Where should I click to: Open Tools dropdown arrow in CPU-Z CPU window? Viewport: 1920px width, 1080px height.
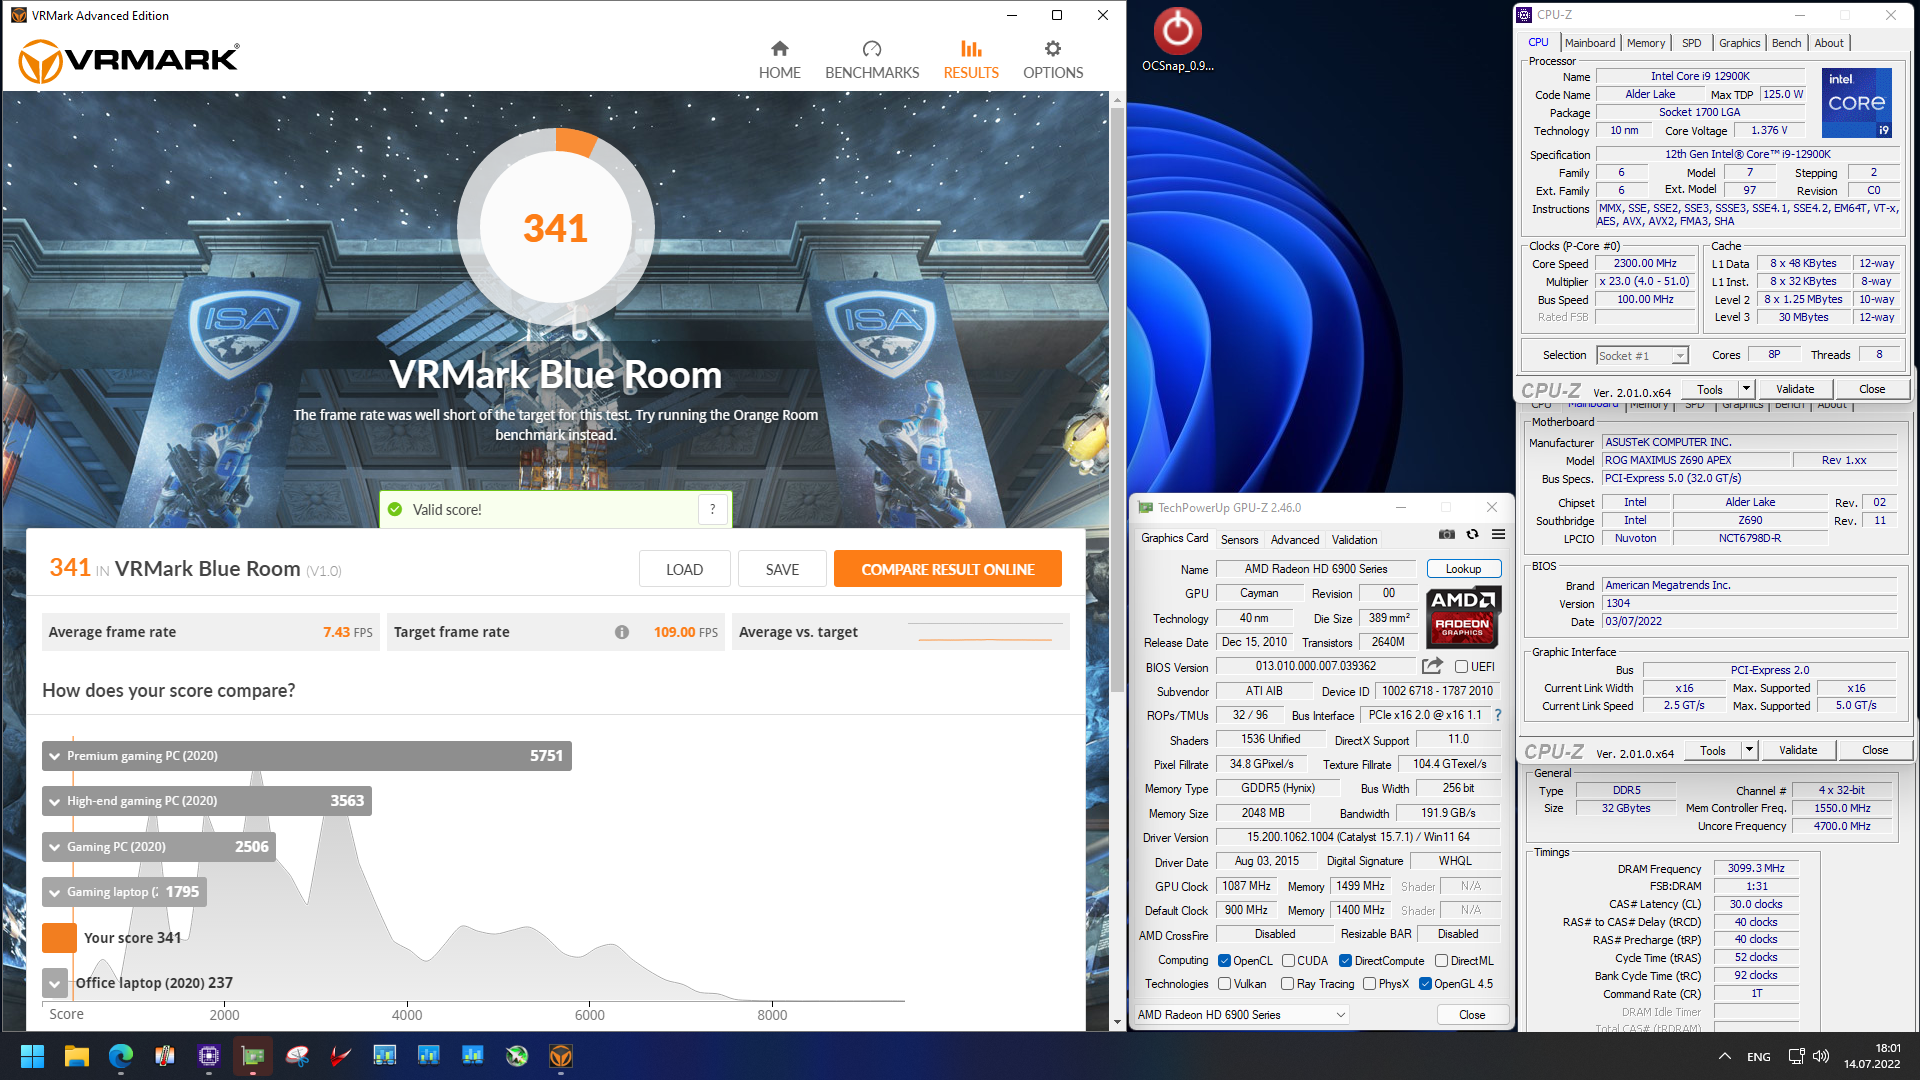1746,389
